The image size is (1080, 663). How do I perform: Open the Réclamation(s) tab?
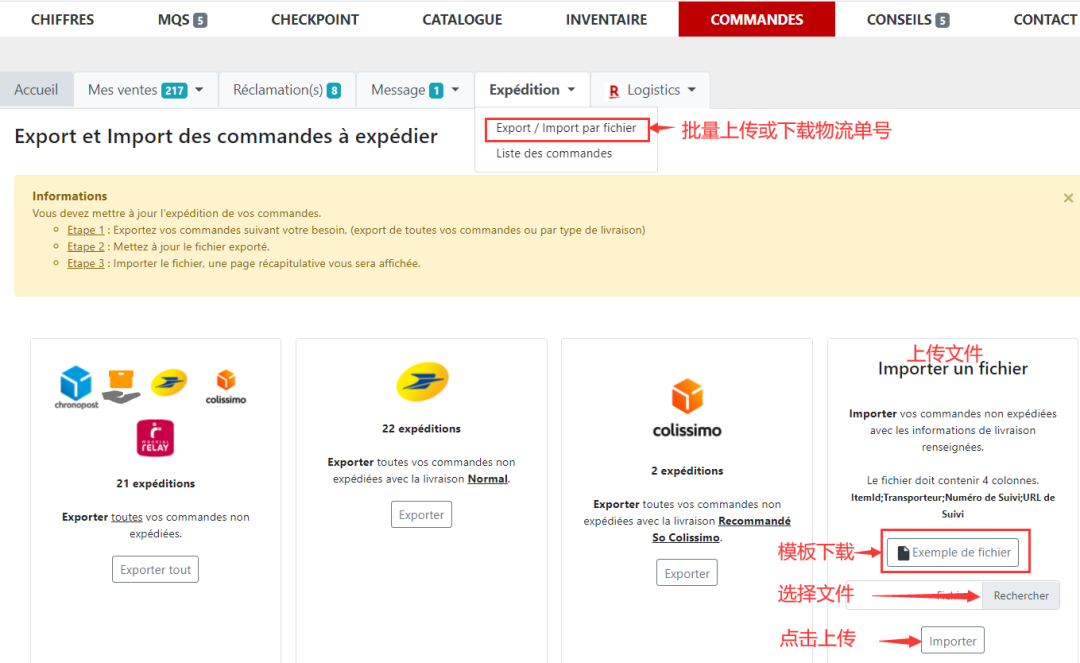pos(287,90)
